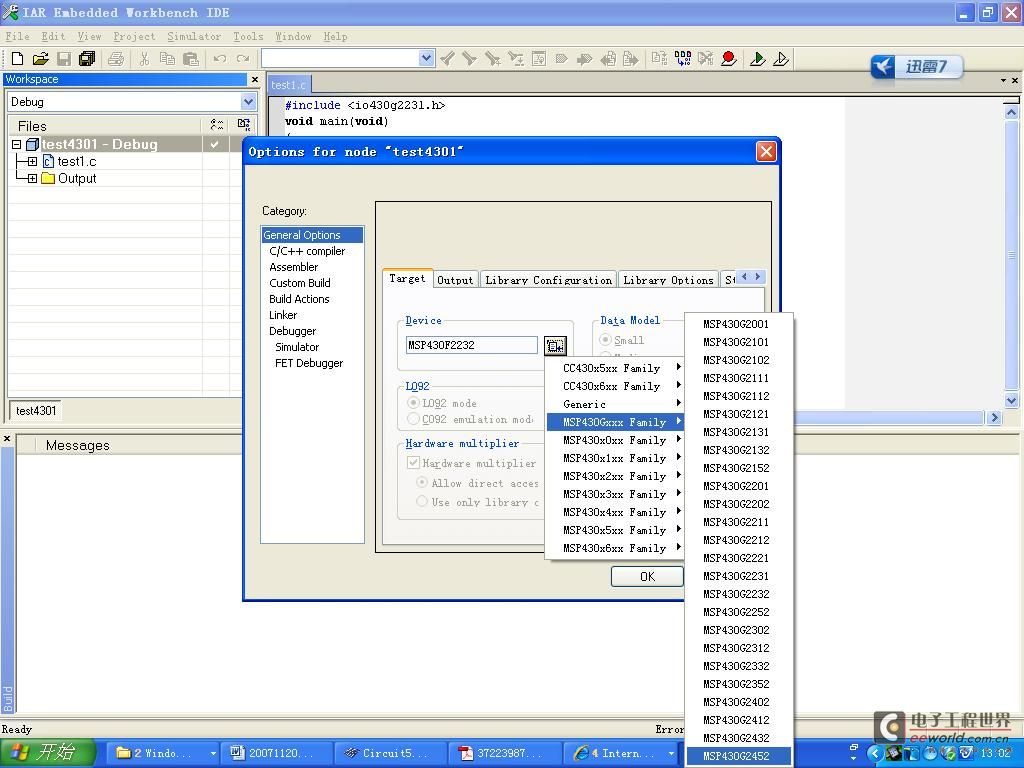The height and width of the screenshot is (768, 1024).
Task: Open the Project menu
Action: (134, 37)
